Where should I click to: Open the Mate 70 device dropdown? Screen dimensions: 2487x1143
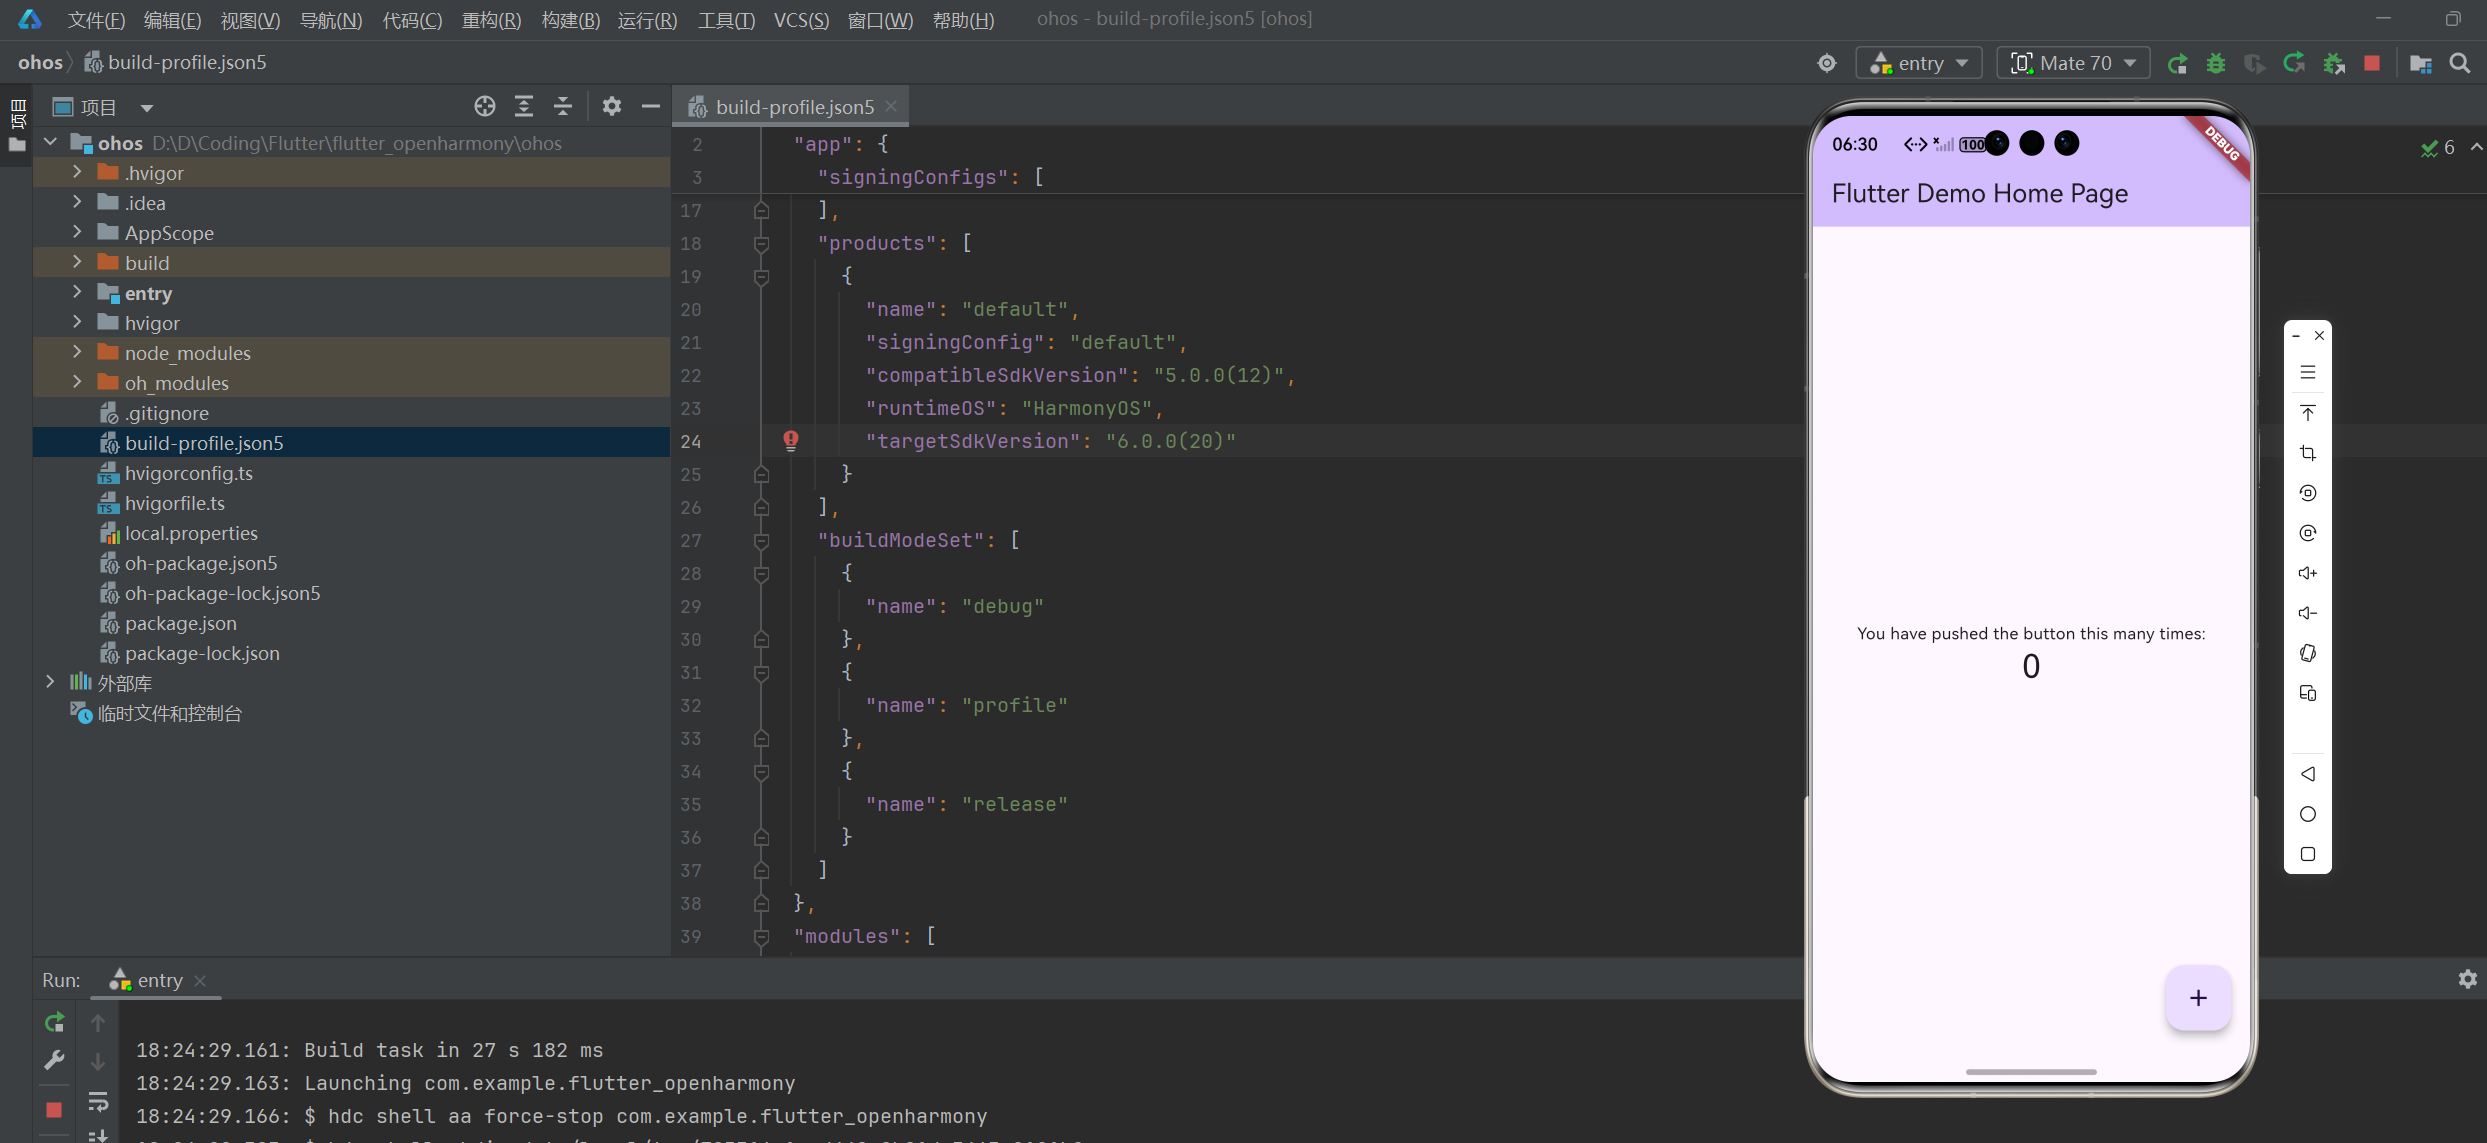coord(2074,63)
